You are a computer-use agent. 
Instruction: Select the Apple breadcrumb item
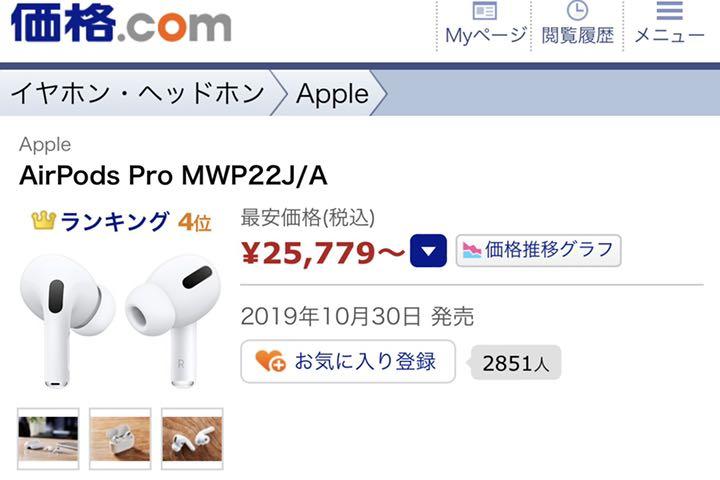332,94
